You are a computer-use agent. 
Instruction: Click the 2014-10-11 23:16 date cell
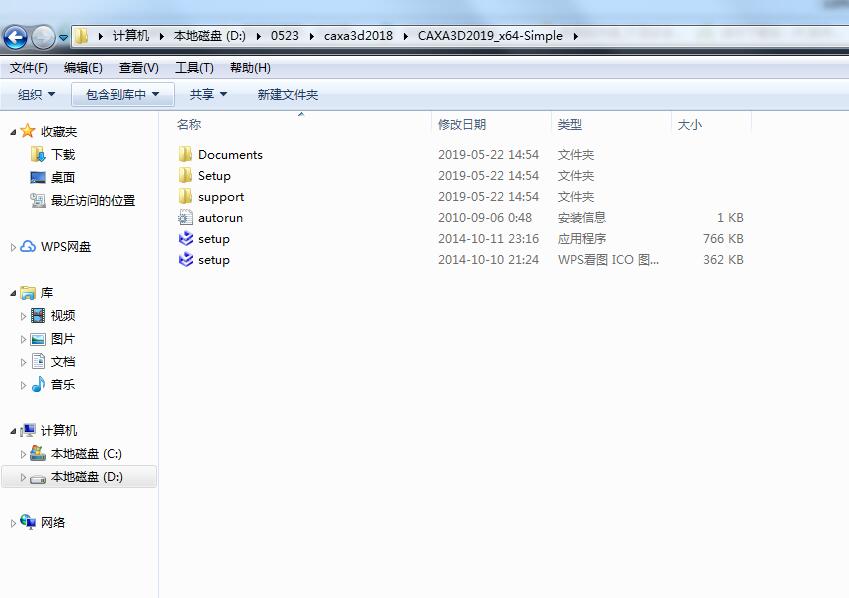488,239
